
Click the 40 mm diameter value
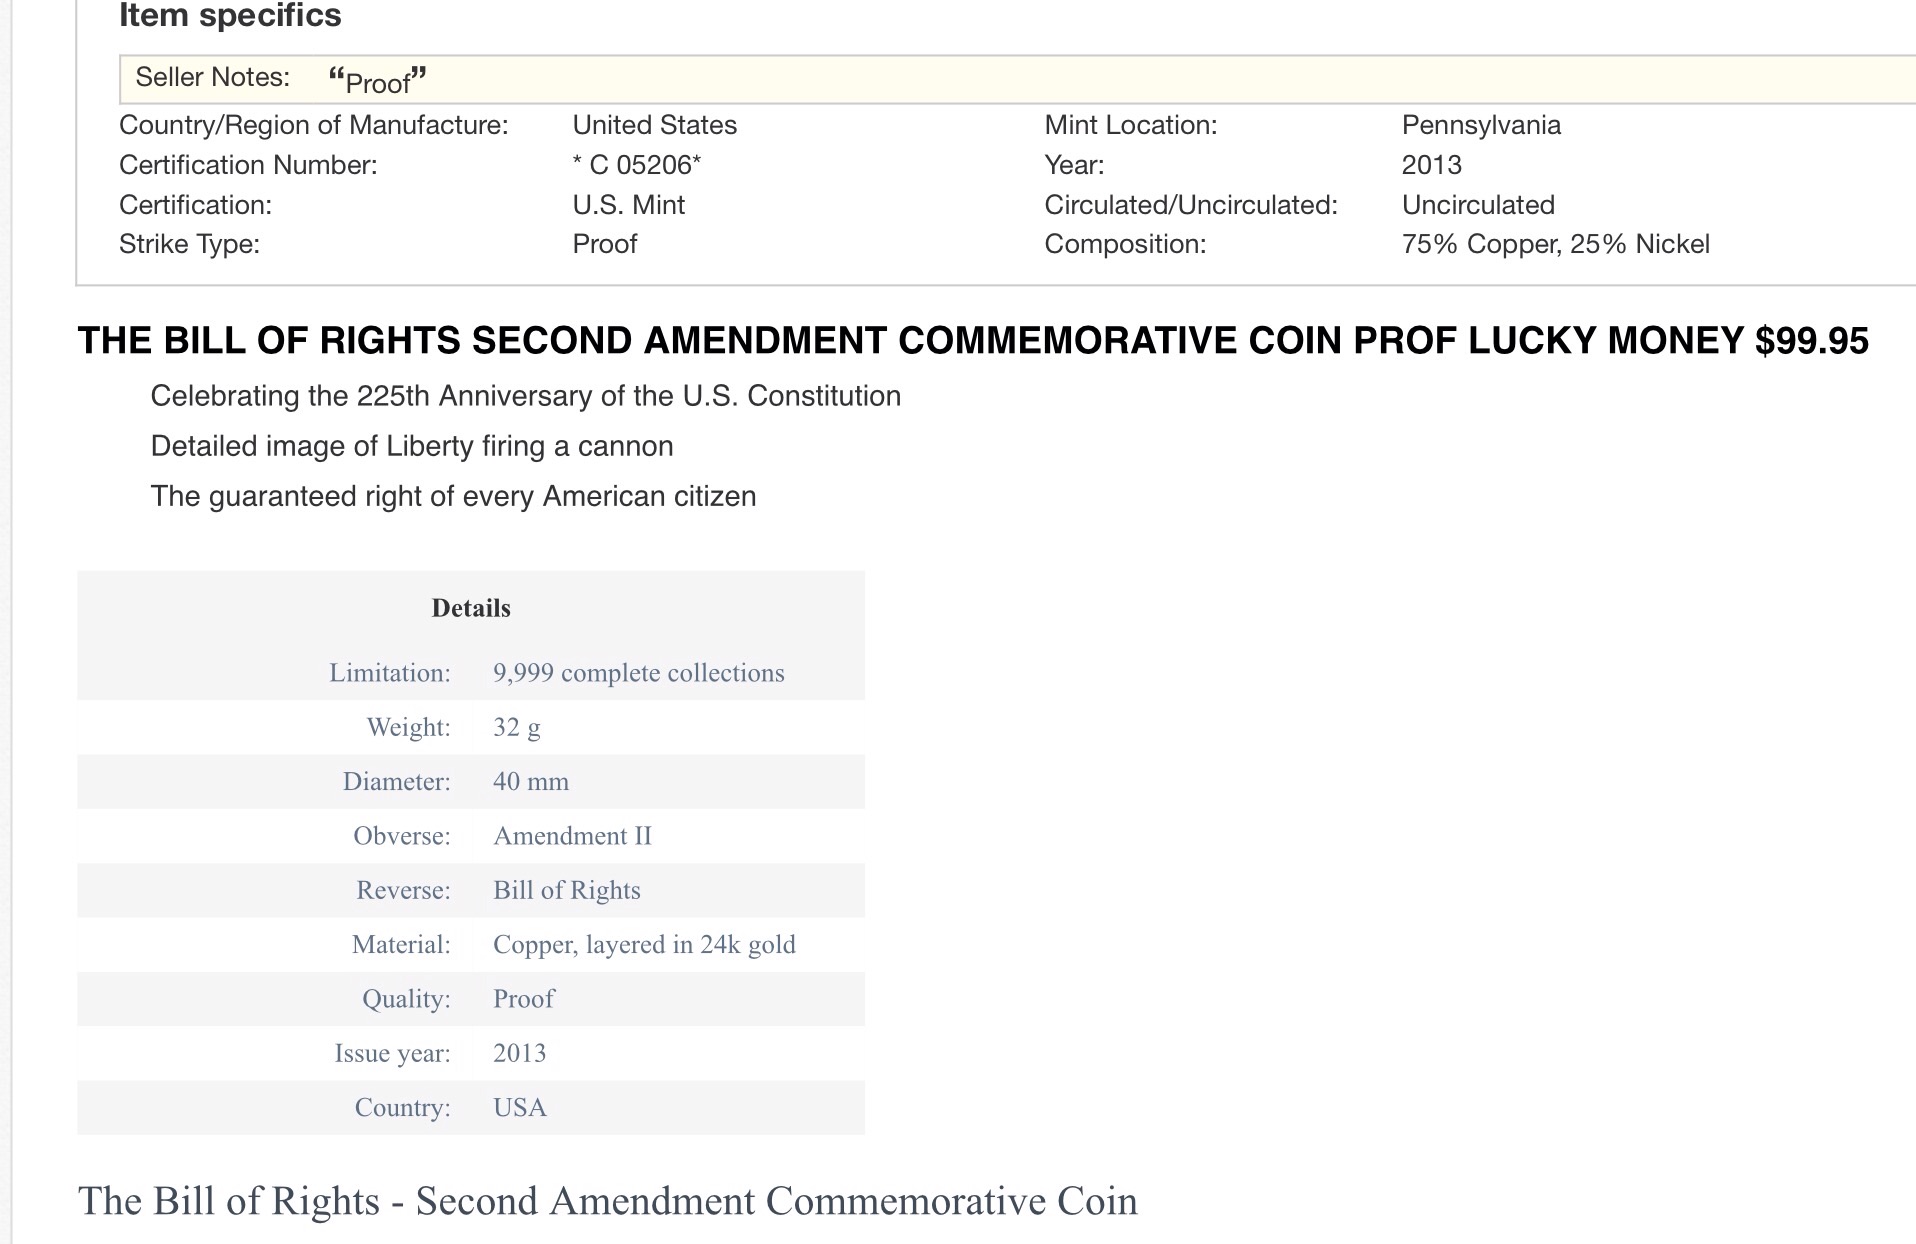(530, 782)
